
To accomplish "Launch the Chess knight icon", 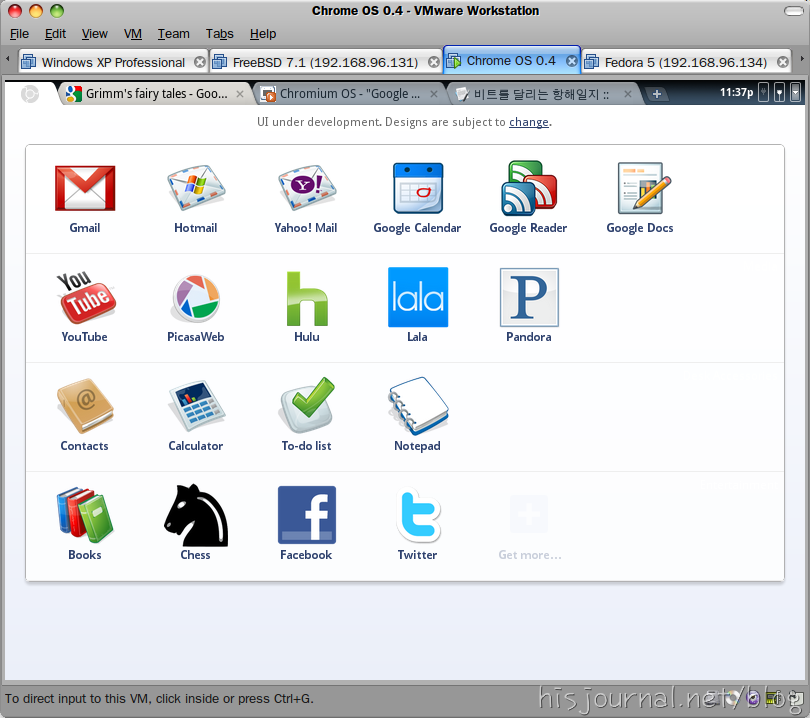I will pos(196,515).
